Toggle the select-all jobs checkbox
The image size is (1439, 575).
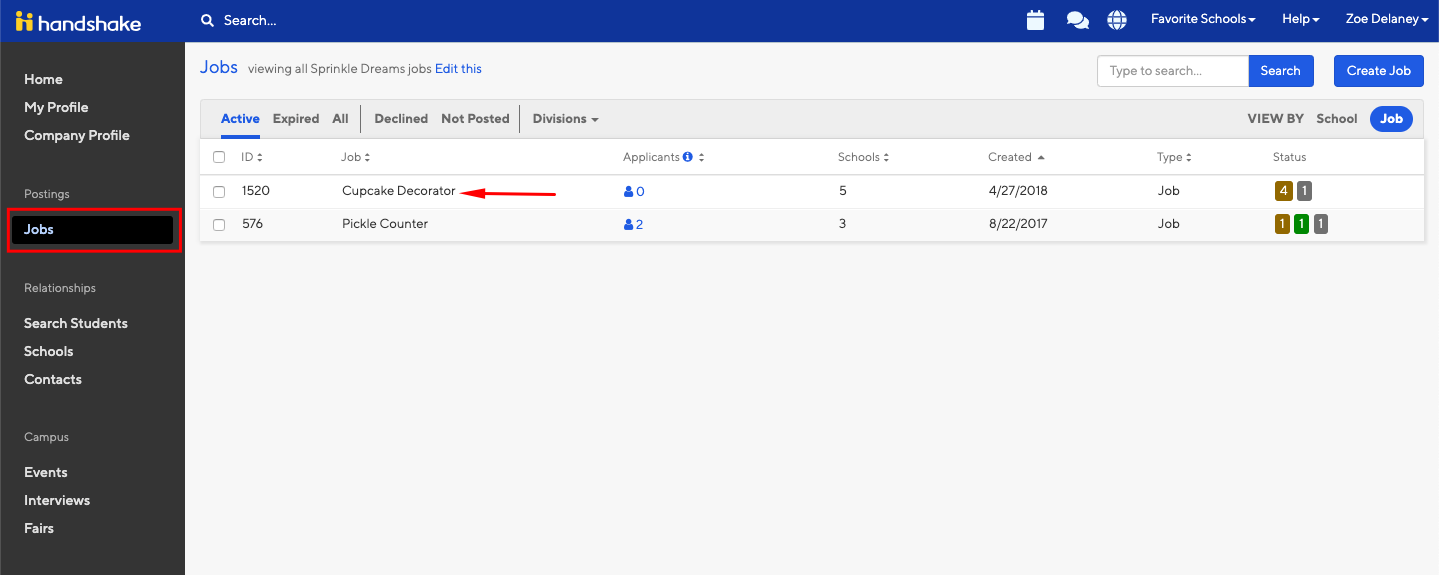(219, 157)
